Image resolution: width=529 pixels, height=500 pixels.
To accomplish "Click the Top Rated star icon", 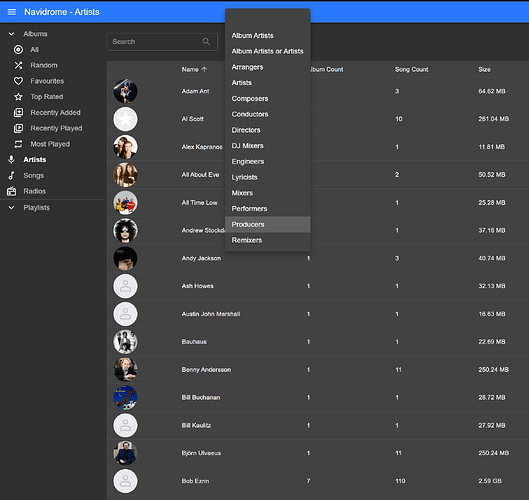I will pos(18,97).
